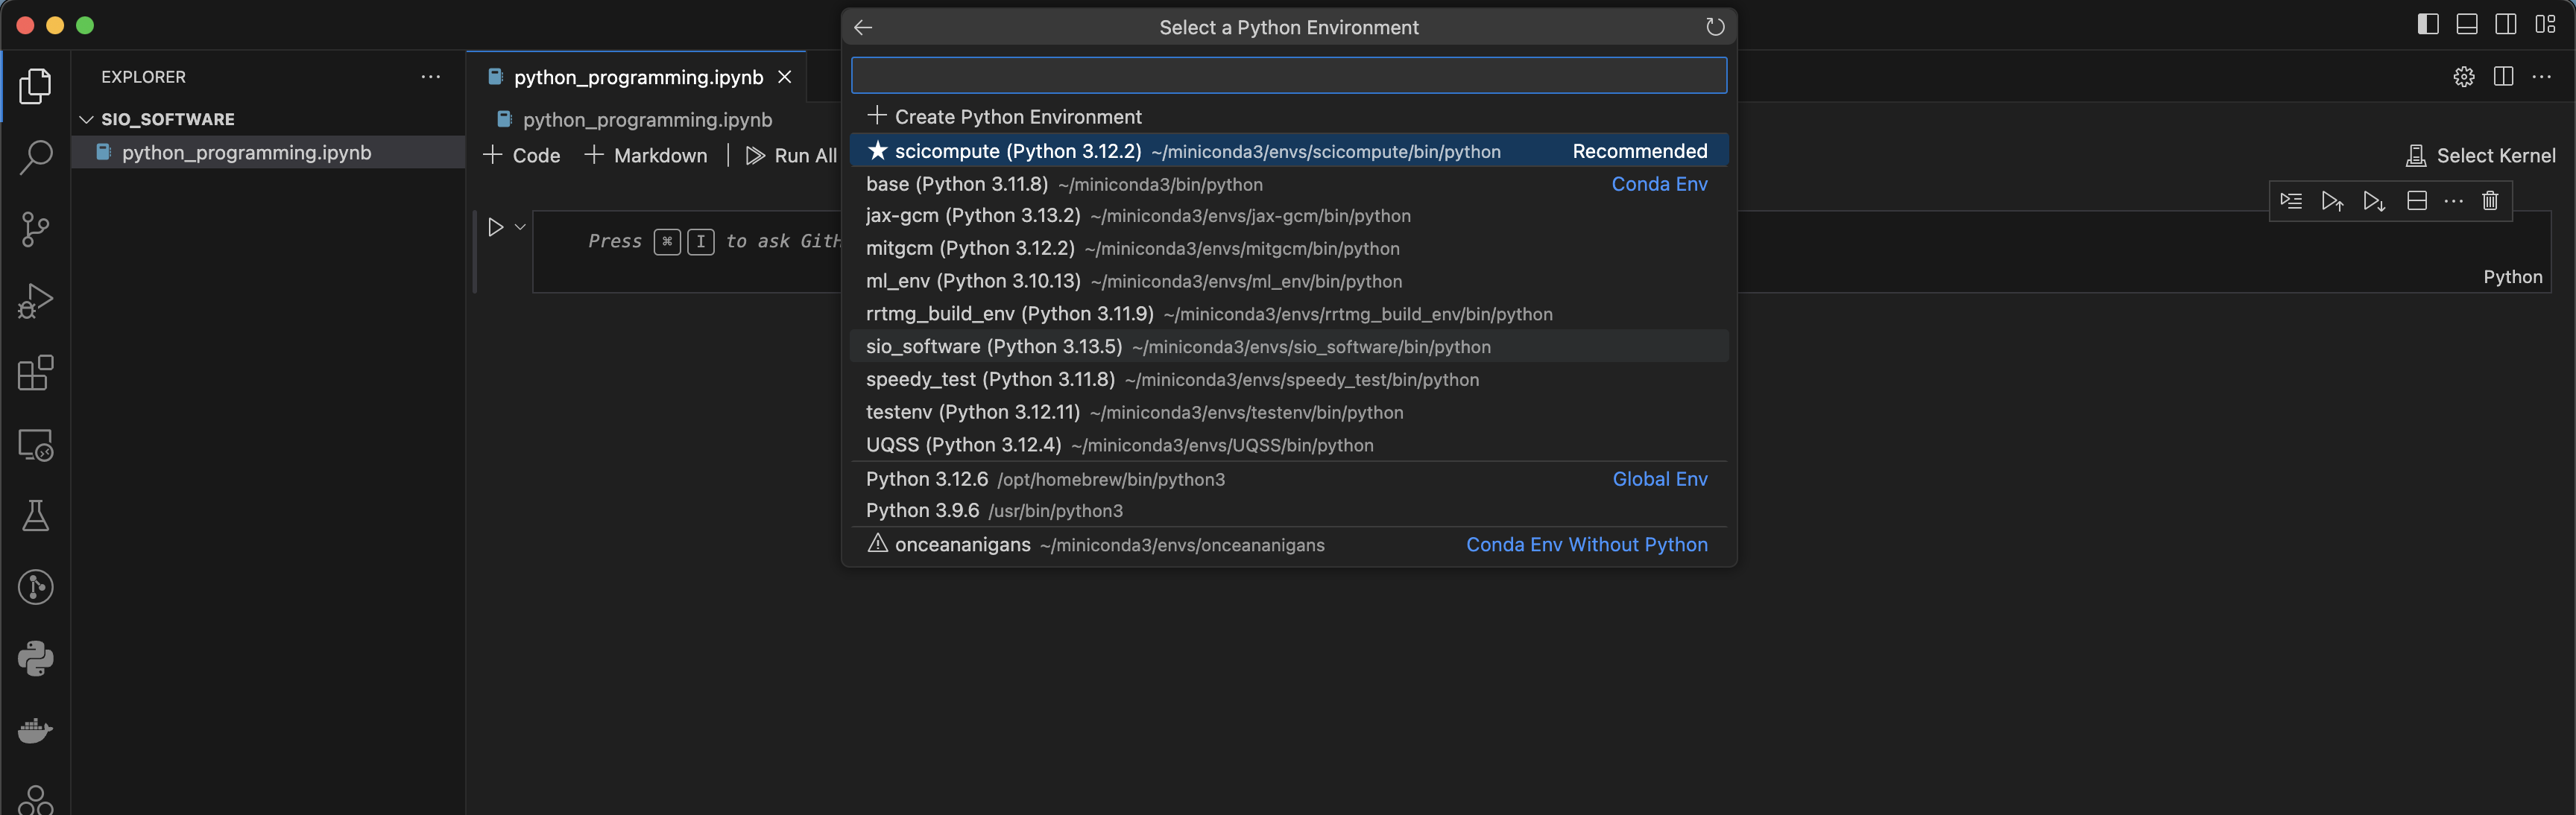Open the Python extension sidebar icon
The width and height of the screenshot is (2576, 815).
click(x=36, y=658)
